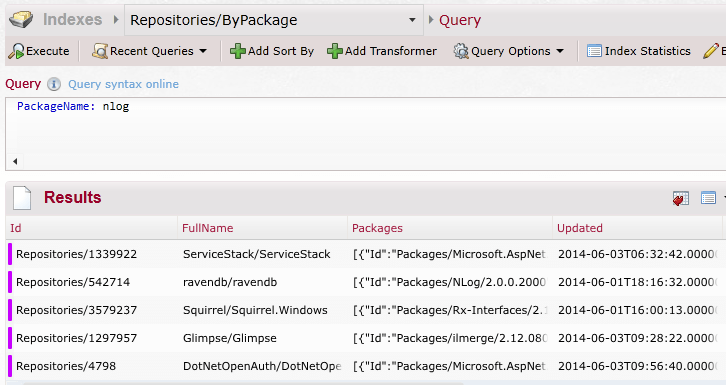Click the pencil edit icon in toolbar
The width and height of the screenshot is (726, 385).
click(710, 51)
